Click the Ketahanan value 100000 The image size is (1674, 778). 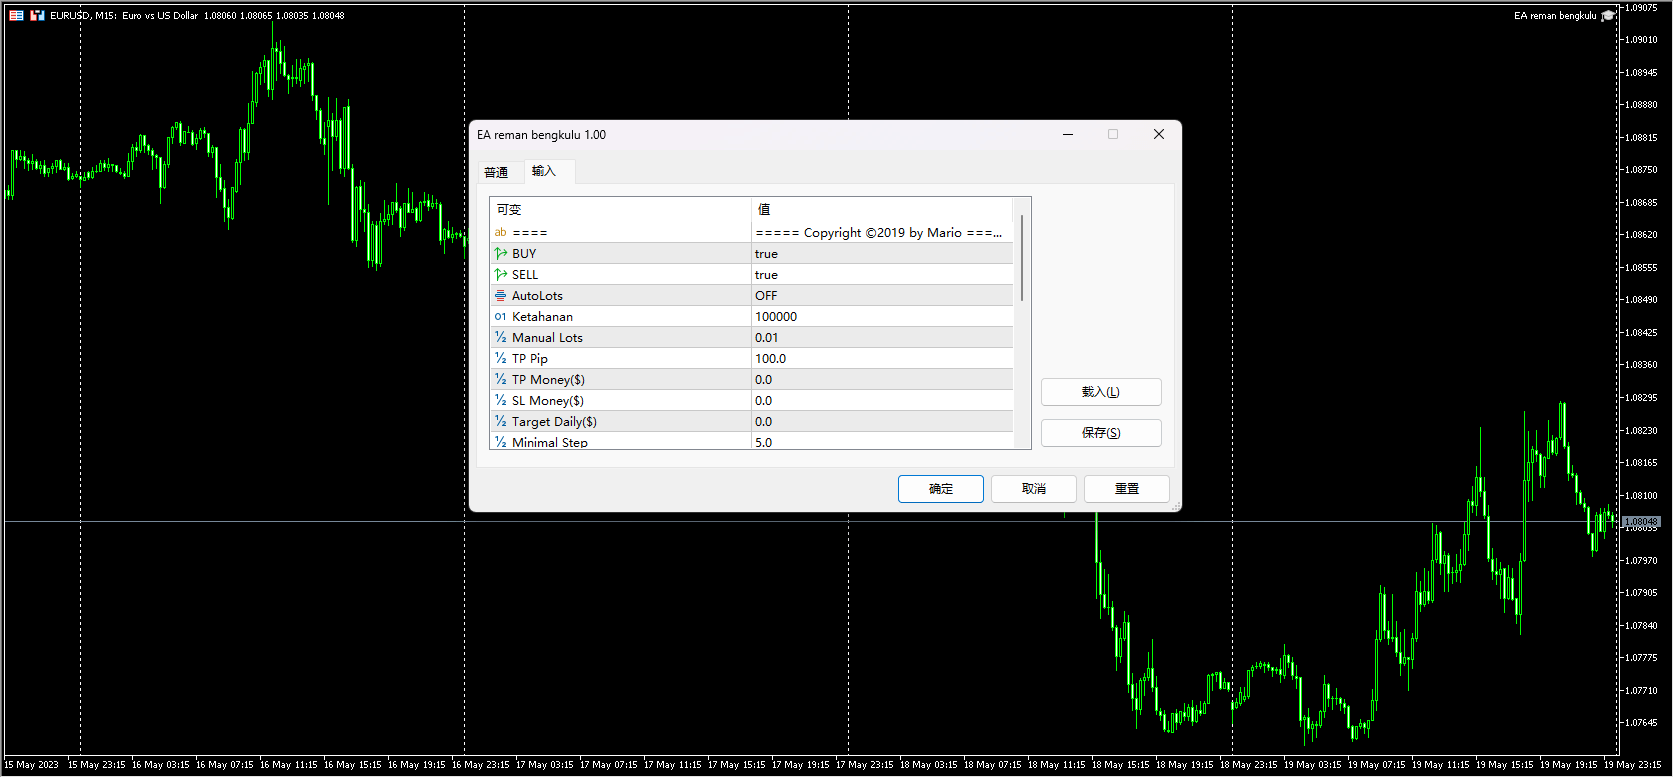880,317
